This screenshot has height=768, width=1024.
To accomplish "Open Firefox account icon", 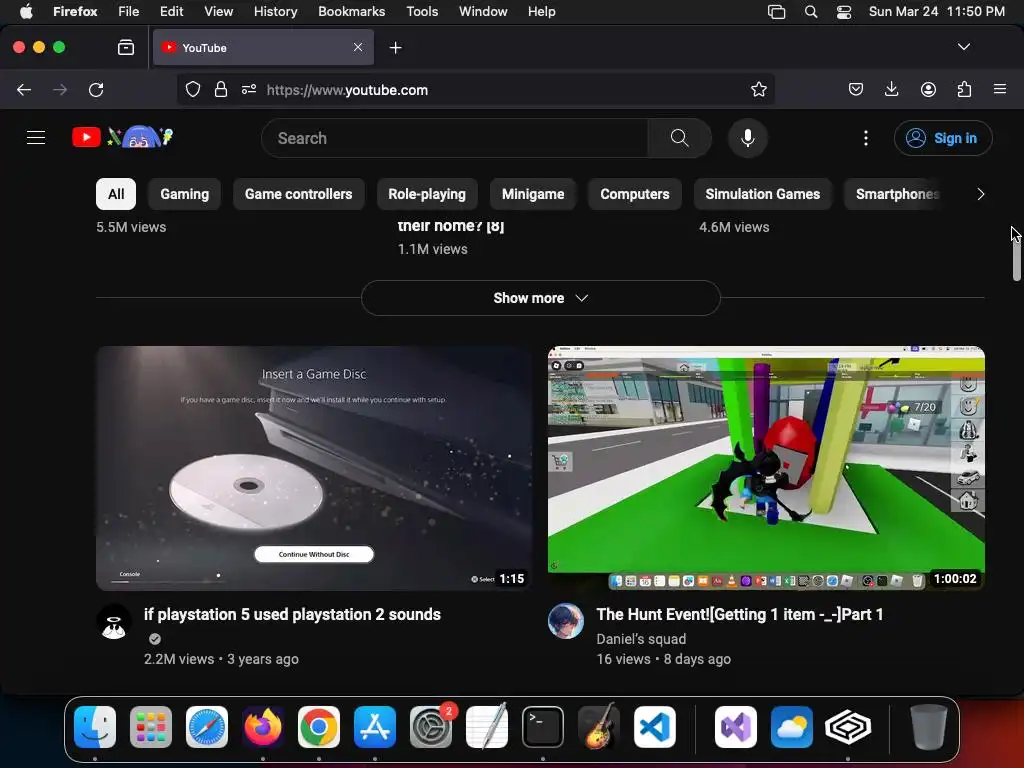I will (x=928, y=89).
